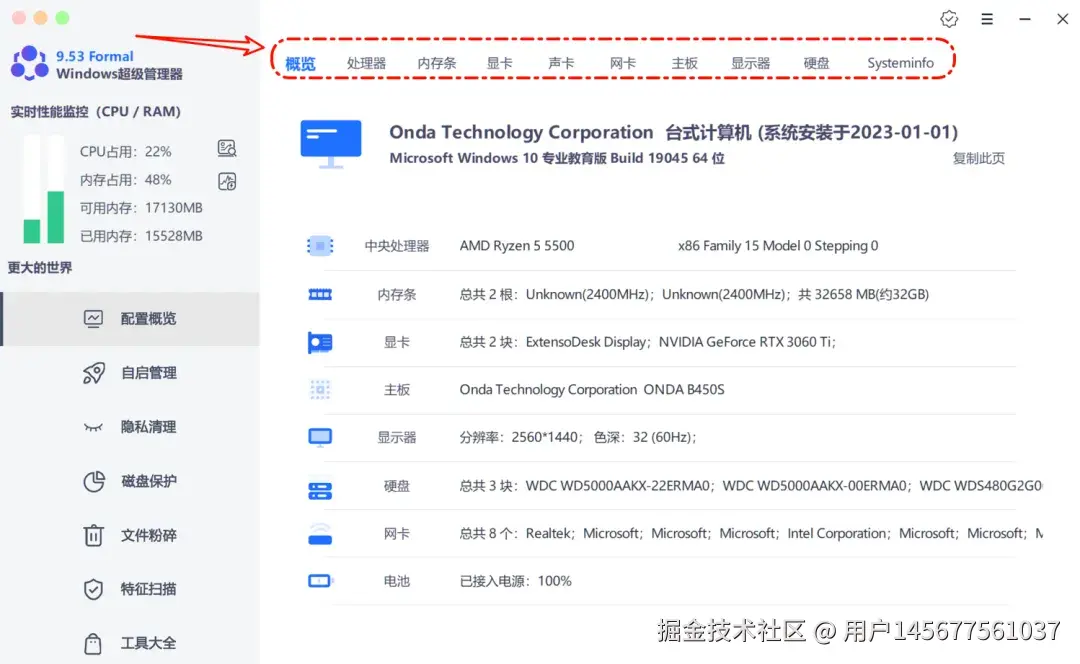
Task: Open 隐私清理 in the sidebar
Action: [x=131, y=427]
